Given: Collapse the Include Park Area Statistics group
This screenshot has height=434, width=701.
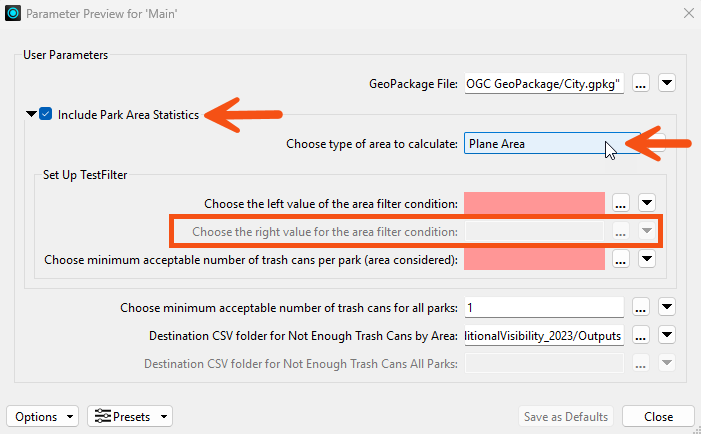Looking at the screenshot, I should point(31,114).
